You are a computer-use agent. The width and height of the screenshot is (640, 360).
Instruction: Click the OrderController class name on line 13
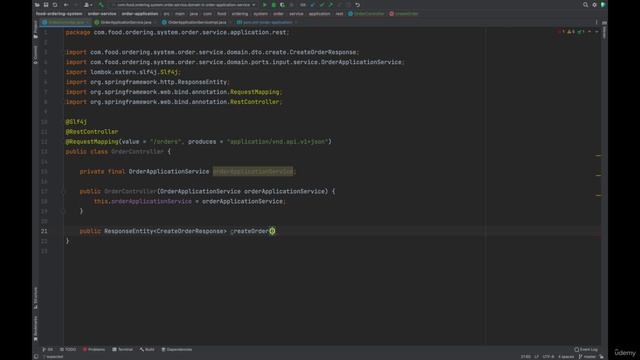(x=137, y=151)
